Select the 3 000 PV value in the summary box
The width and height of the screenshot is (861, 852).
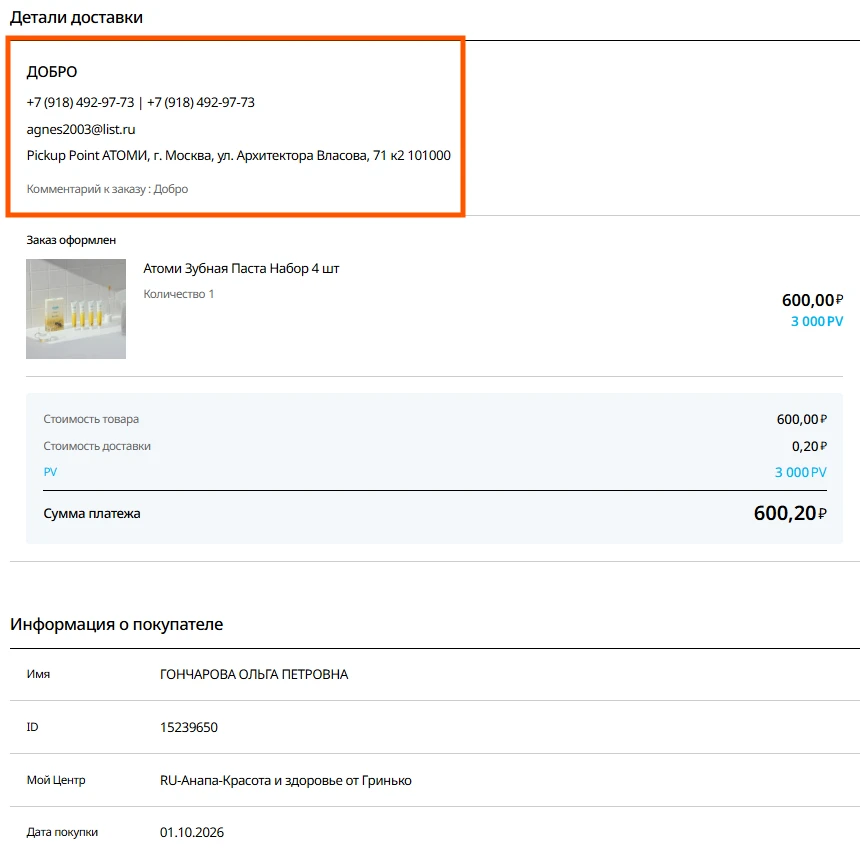click(x=801, y=472)
